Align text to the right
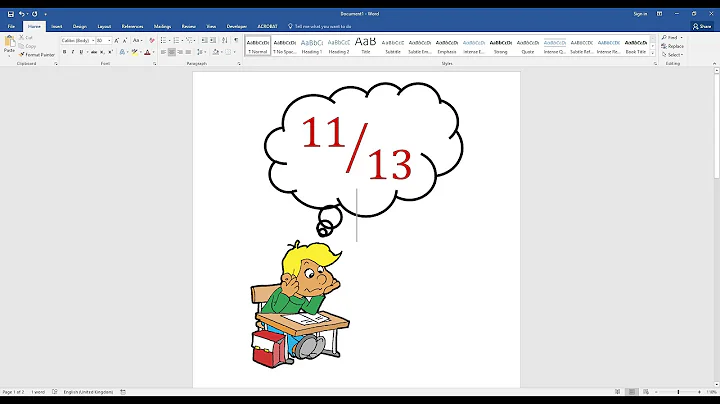Viewport: 720px width, 404px height. (x=180, y=52)
